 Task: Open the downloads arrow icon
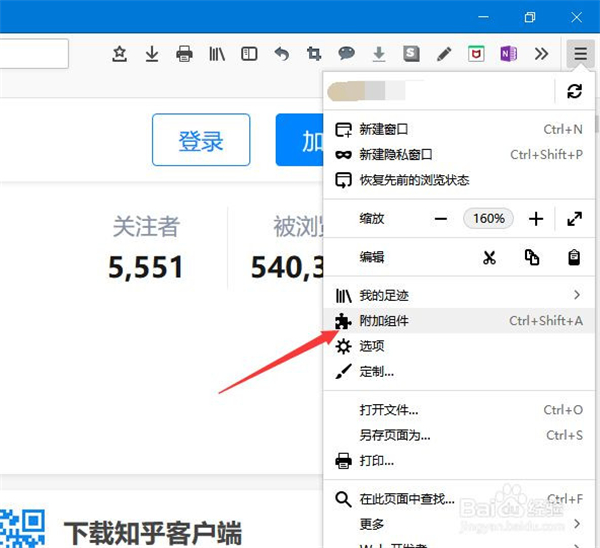(x=152, y=54)
